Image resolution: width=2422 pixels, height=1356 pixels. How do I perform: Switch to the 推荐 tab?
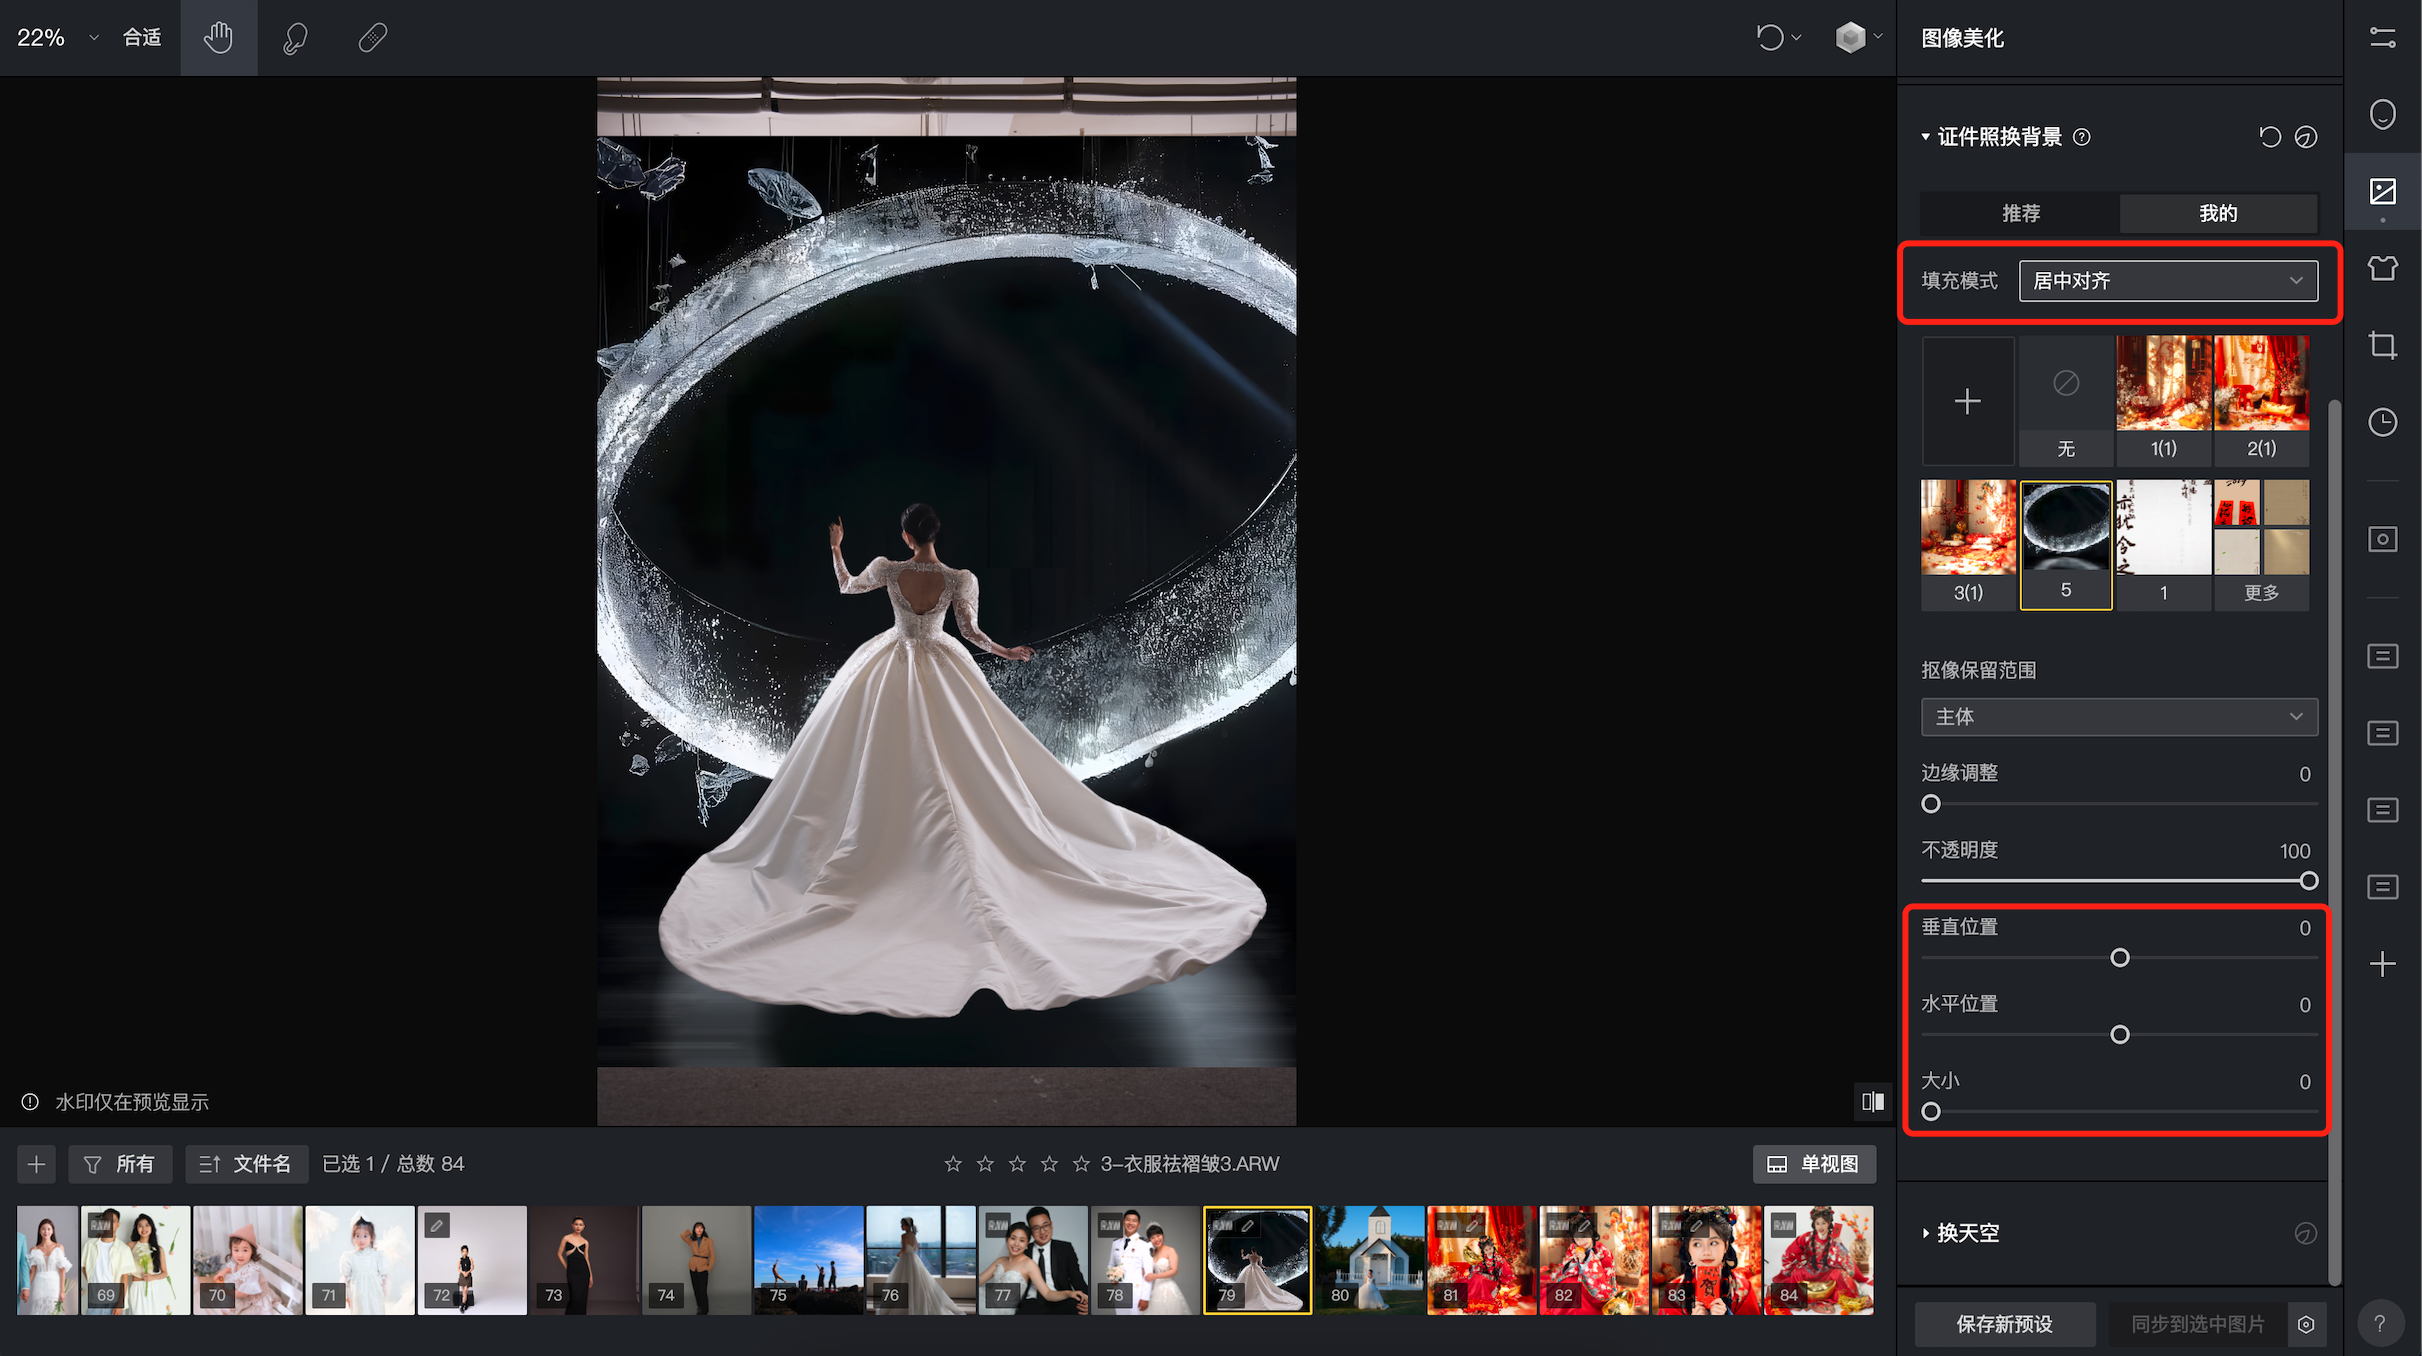(x=2020, y=213)
